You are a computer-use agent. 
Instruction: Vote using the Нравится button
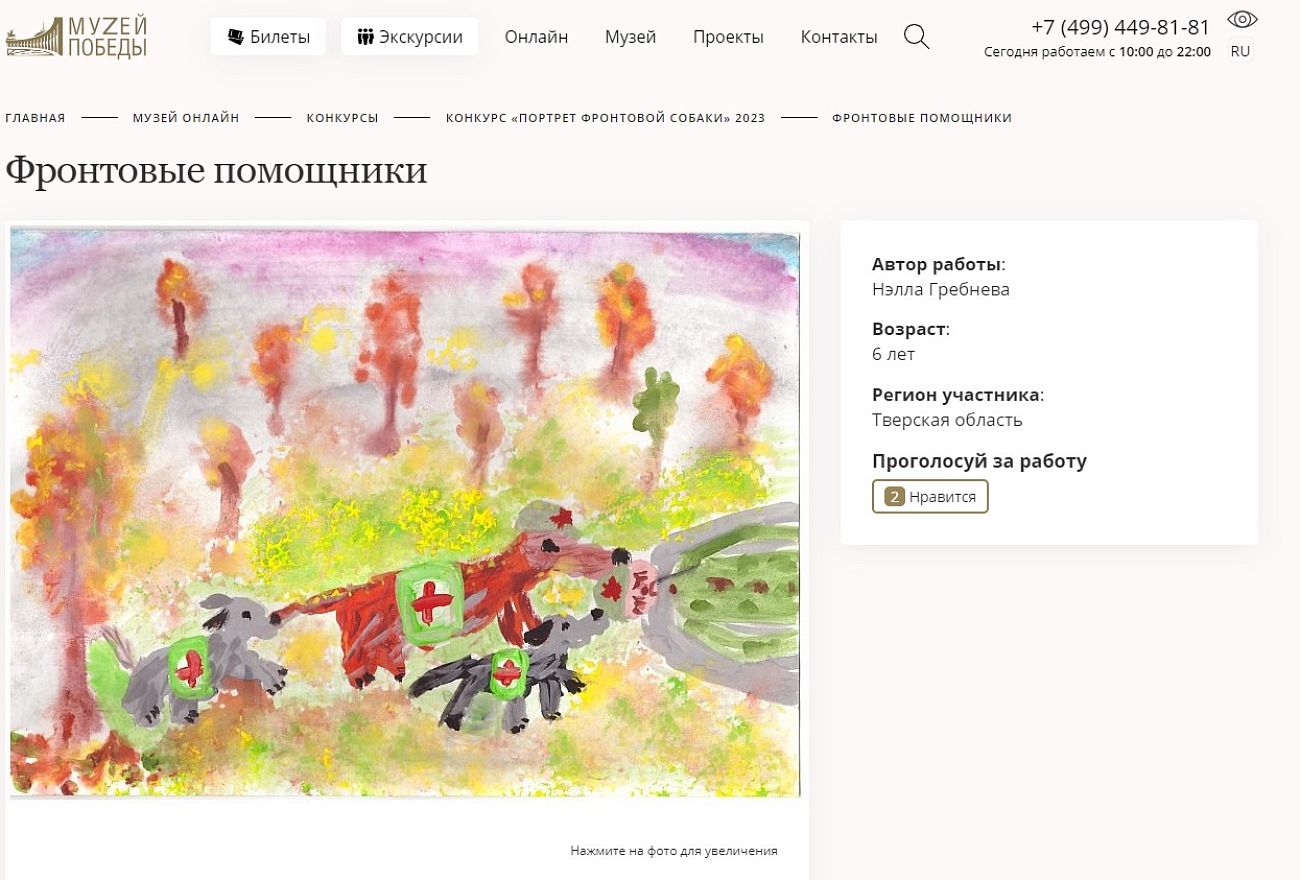point(930,496)
